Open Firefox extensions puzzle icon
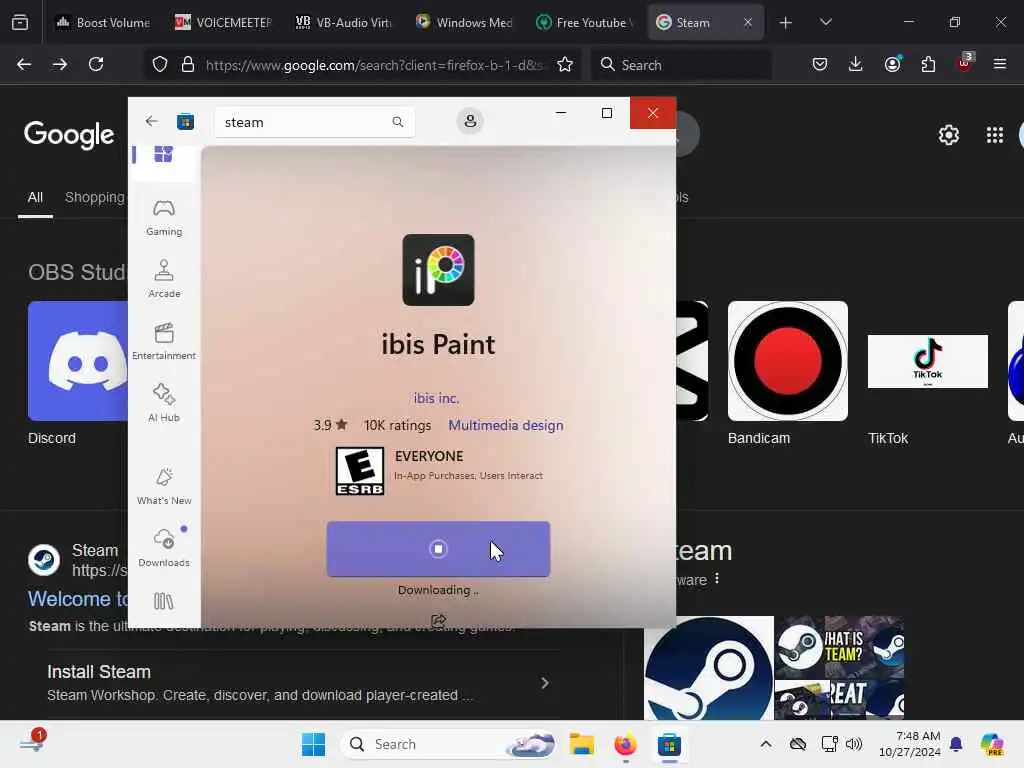Viewport: 1024px width, 768px height. pyautogui.click(x=928, y=64)
